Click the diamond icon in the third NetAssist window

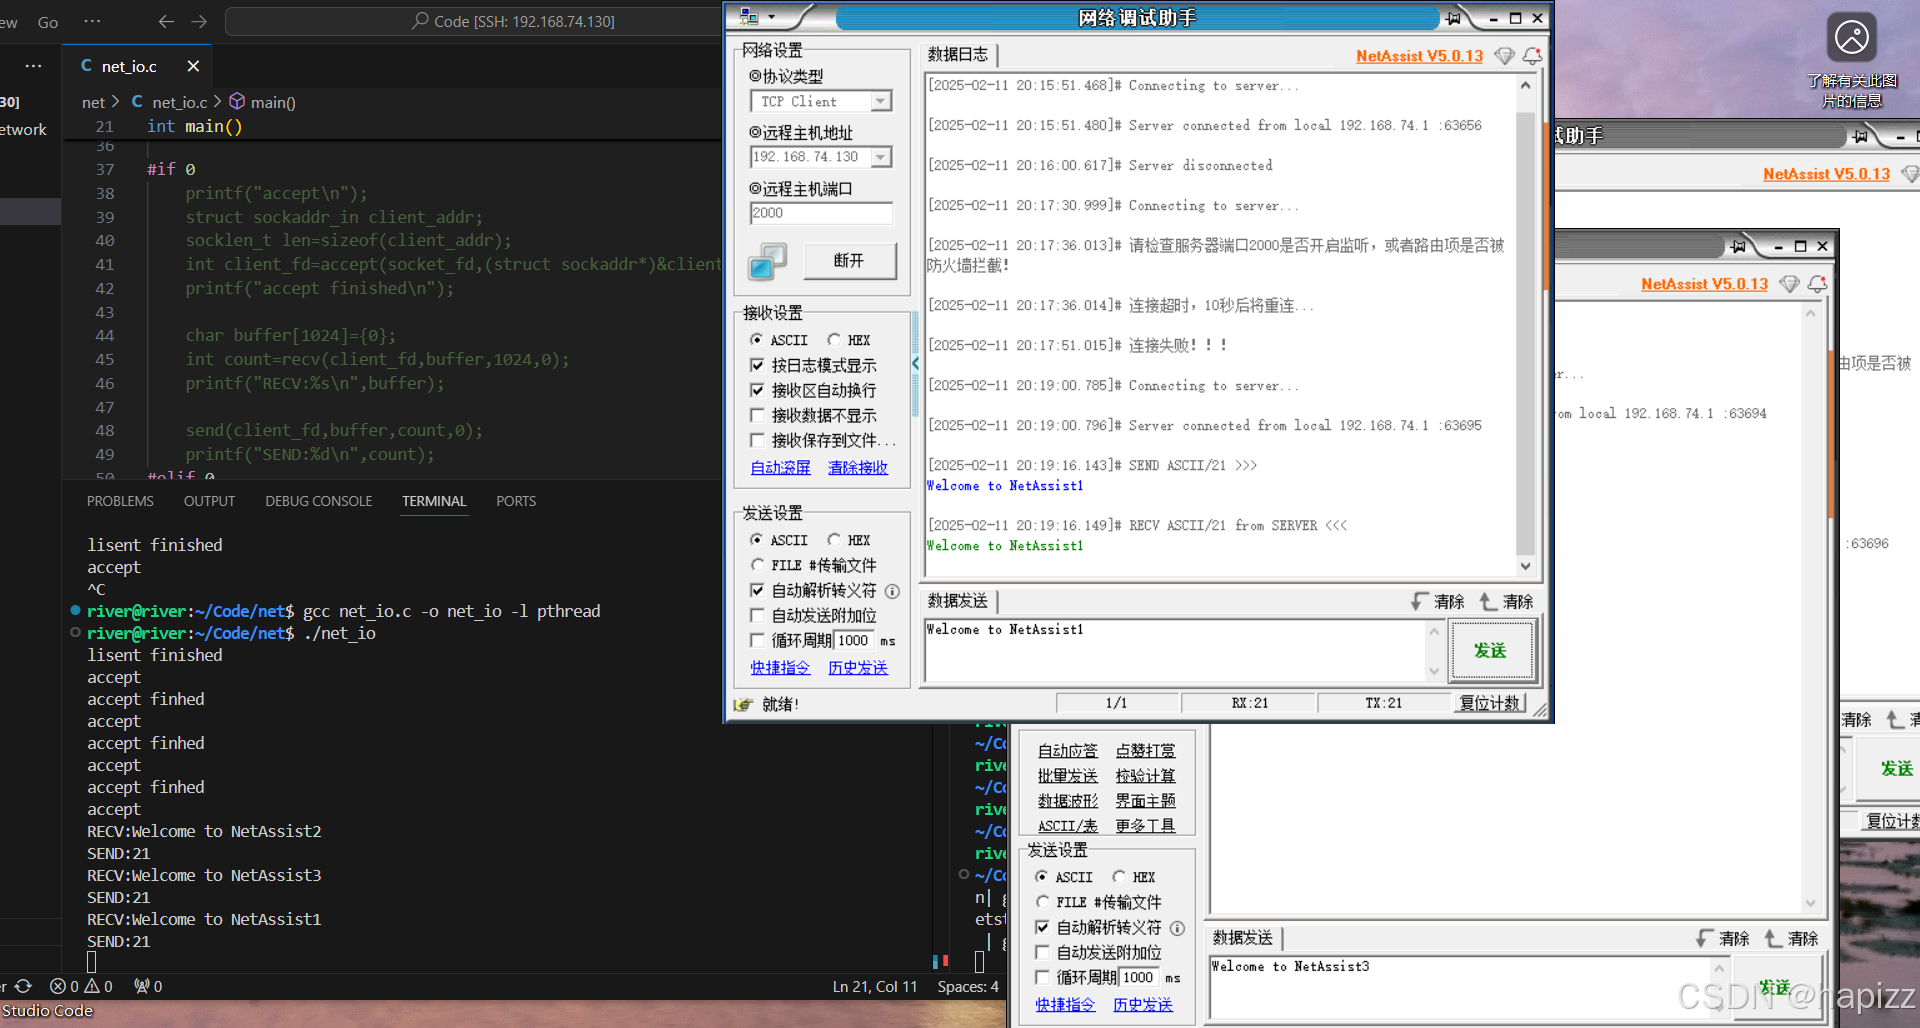pos(1790,284)
